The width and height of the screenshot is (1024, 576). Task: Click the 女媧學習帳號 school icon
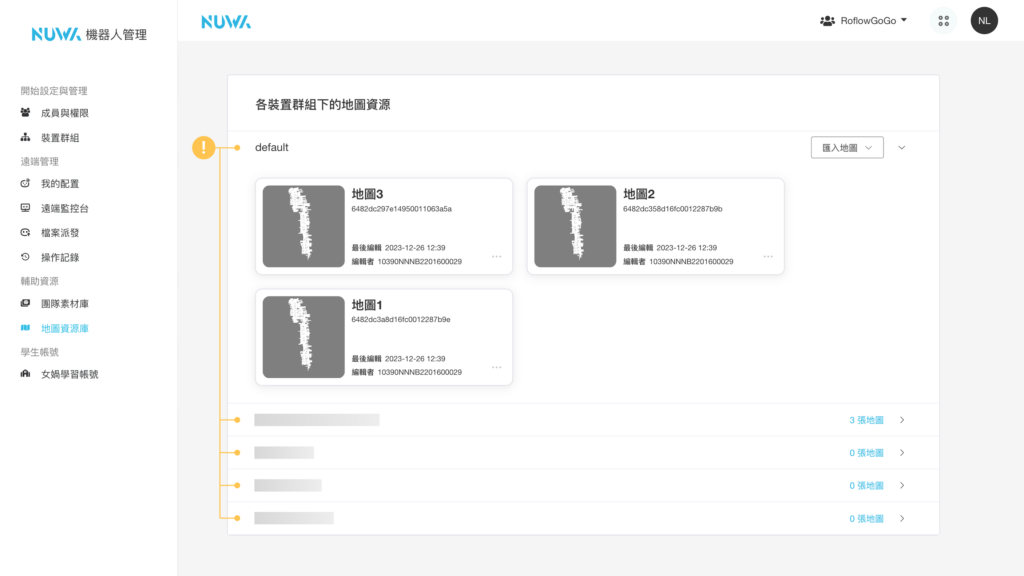(x=25, y=374)
